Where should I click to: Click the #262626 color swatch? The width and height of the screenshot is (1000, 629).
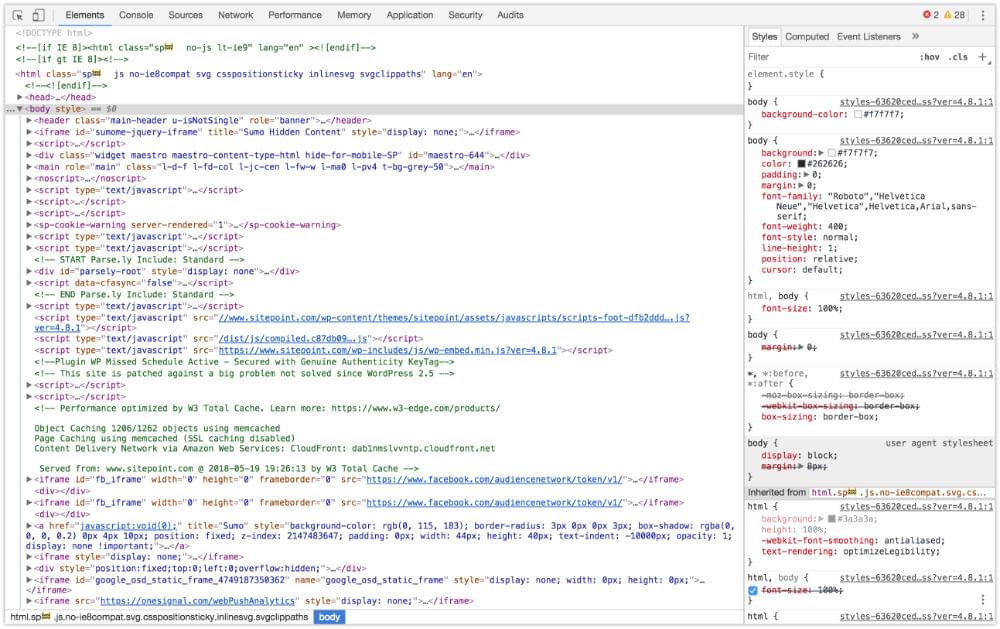click(802, 163)
